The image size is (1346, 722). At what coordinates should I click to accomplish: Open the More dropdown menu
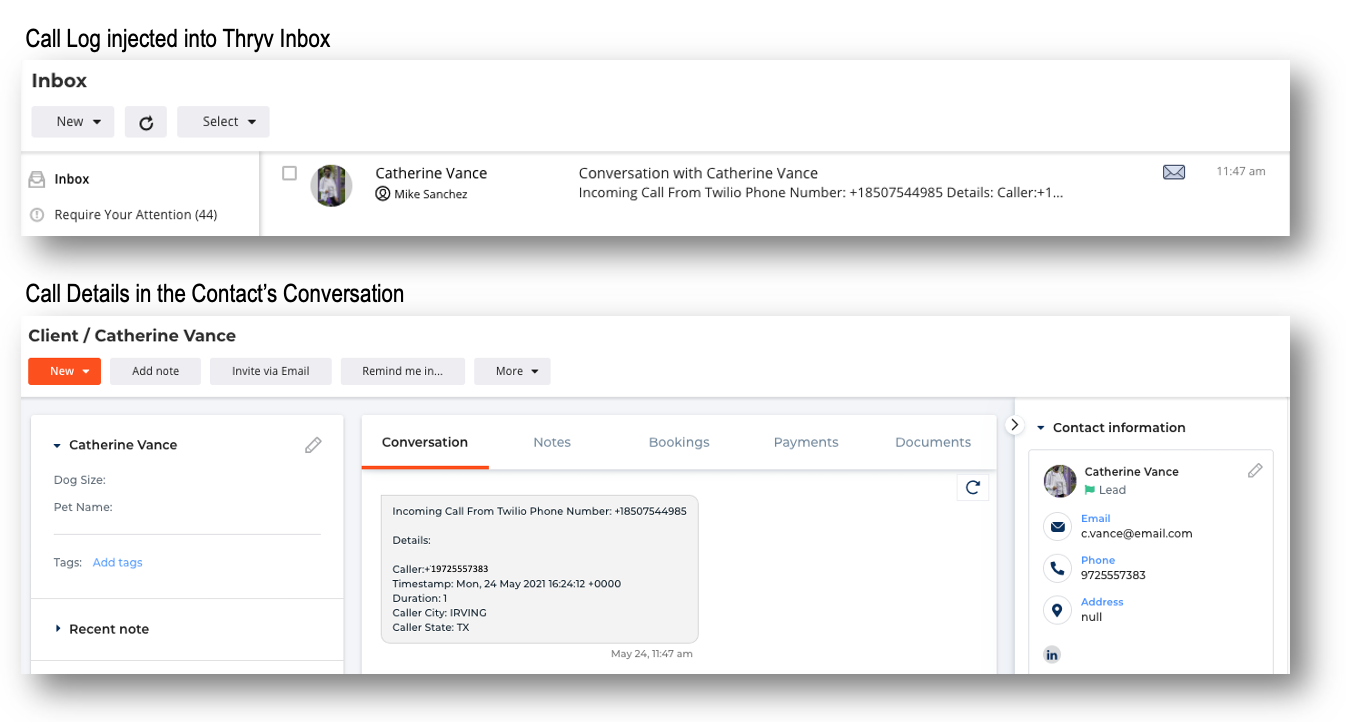[512, 371]
